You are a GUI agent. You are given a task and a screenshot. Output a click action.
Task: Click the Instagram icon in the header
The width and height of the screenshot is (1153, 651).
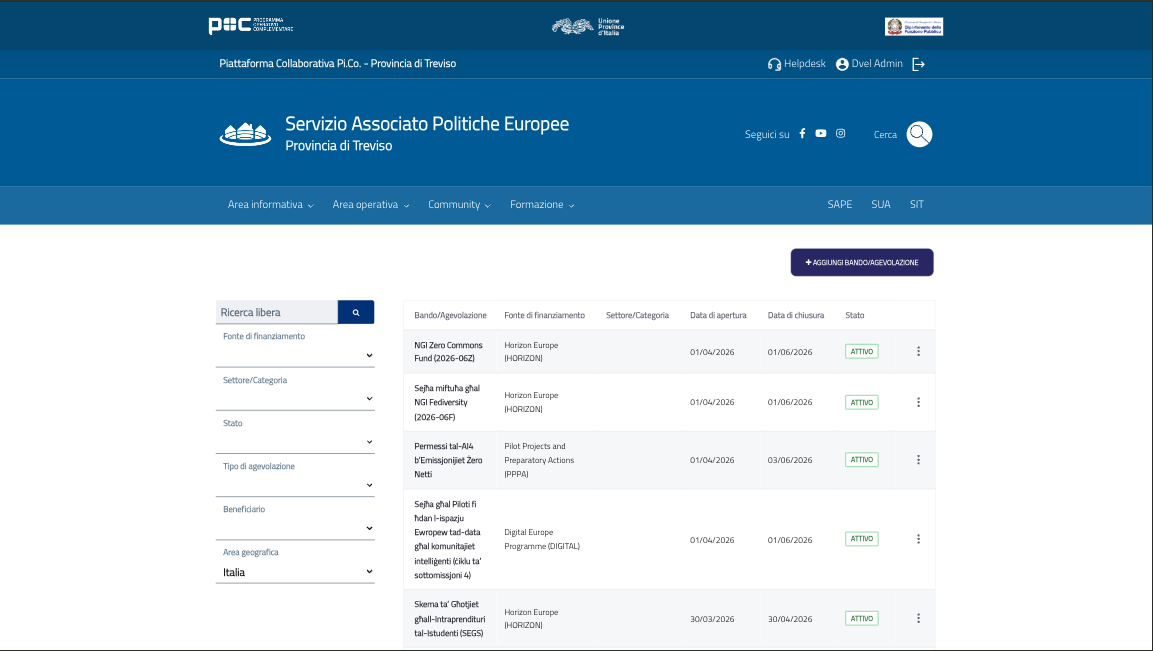tap(840, 133)
